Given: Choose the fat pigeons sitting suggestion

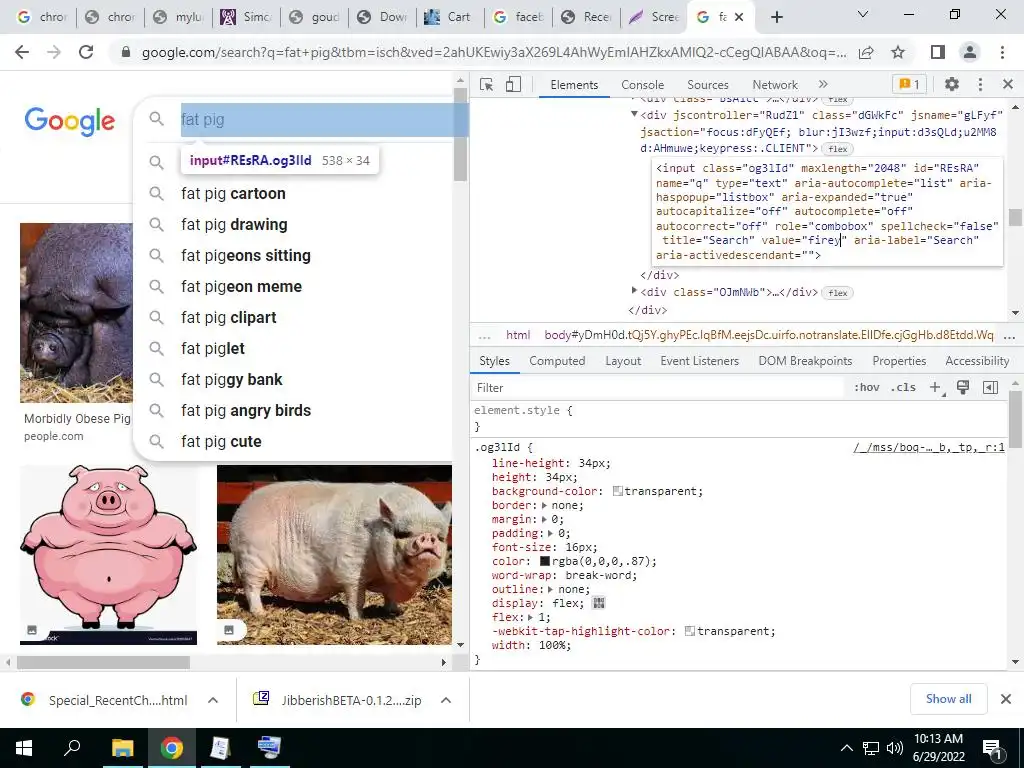Looking at the screenshot, I should 246,256.
